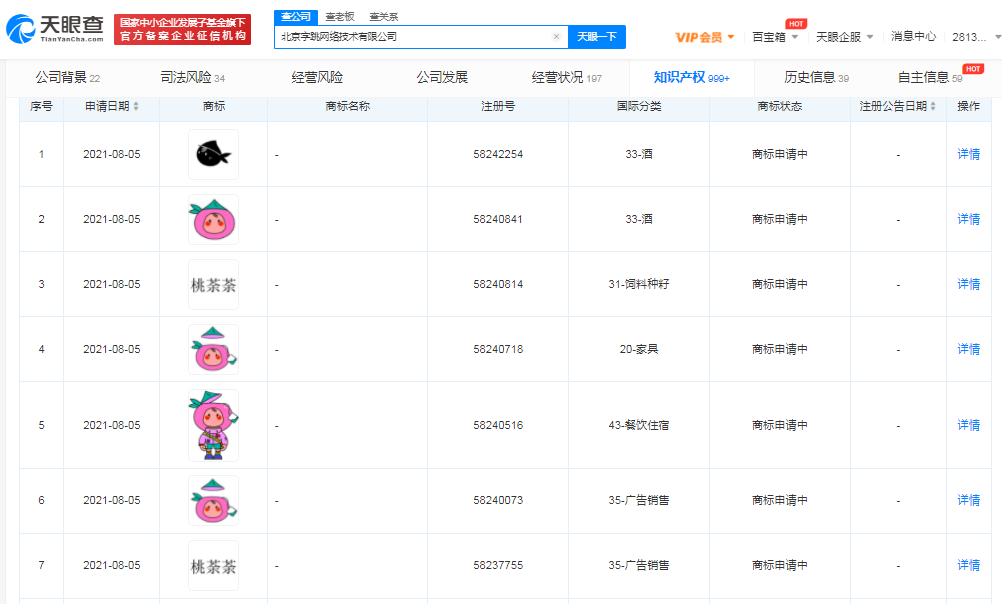The image size is (1002, 604).
Task: Open the 历史信息 tab
Action: click(817, 77)
